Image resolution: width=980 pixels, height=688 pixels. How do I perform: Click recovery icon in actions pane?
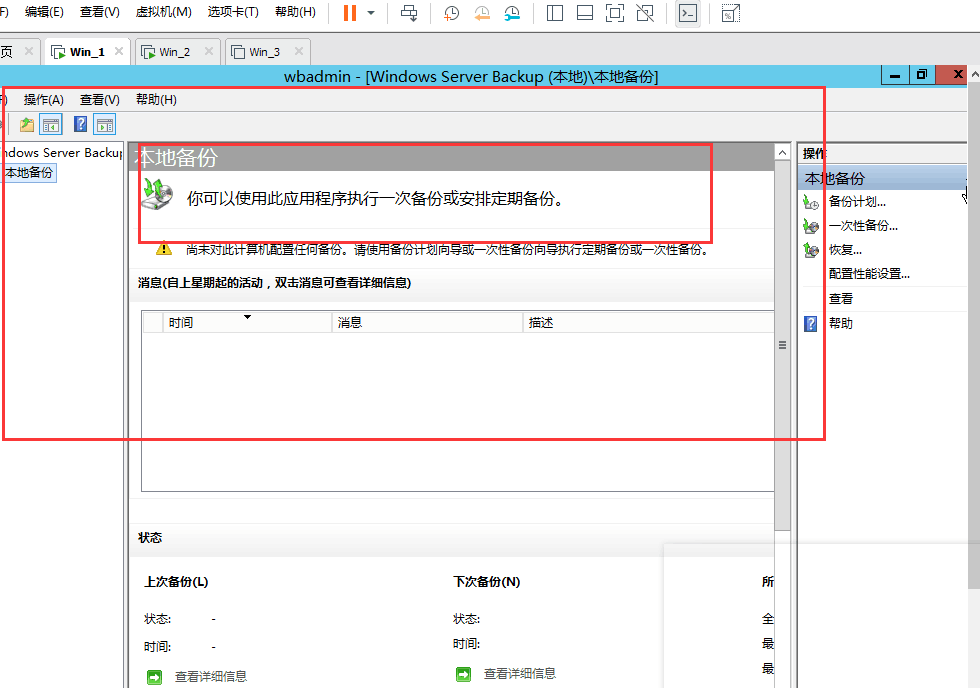coord(811,251)
